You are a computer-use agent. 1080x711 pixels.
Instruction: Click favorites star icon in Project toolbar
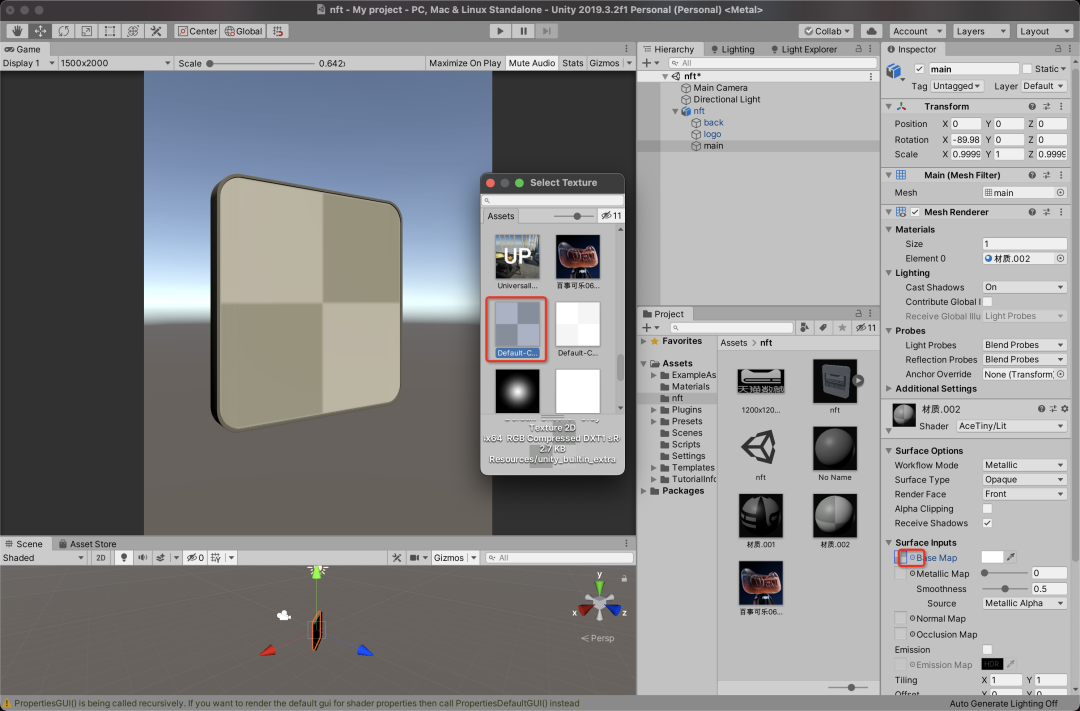click(842, 328)
